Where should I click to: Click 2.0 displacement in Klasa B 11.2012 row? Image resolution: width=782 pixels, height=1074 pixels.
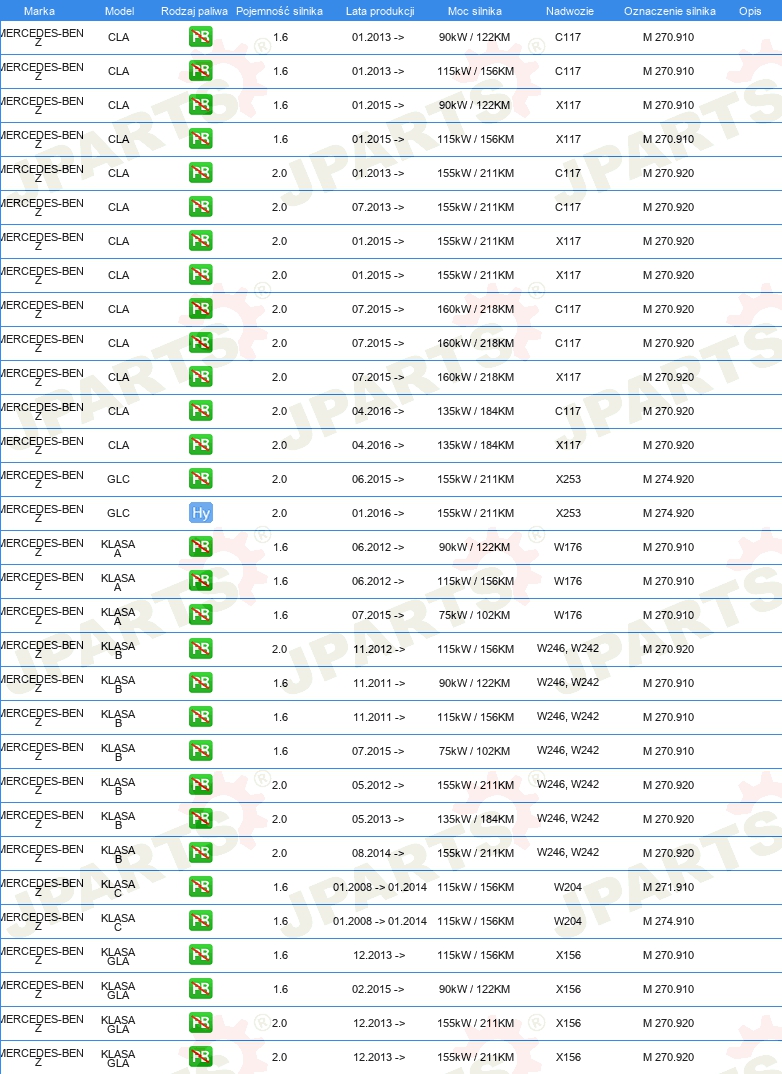pos(279,649)
